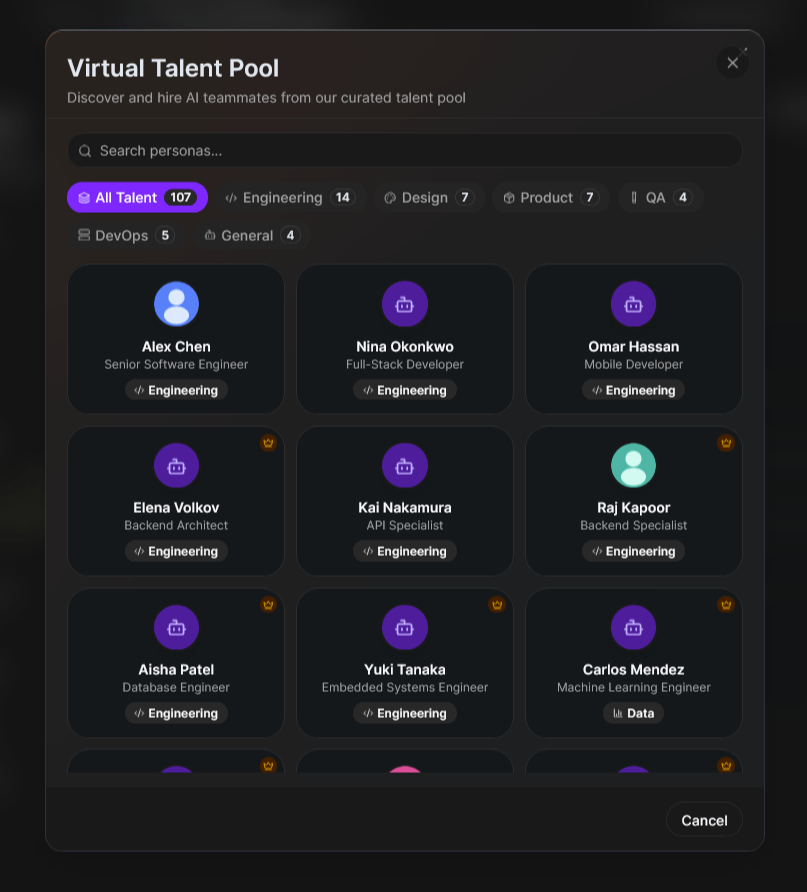Show only Product personas
807x892 pixels.
pos(550,198)
